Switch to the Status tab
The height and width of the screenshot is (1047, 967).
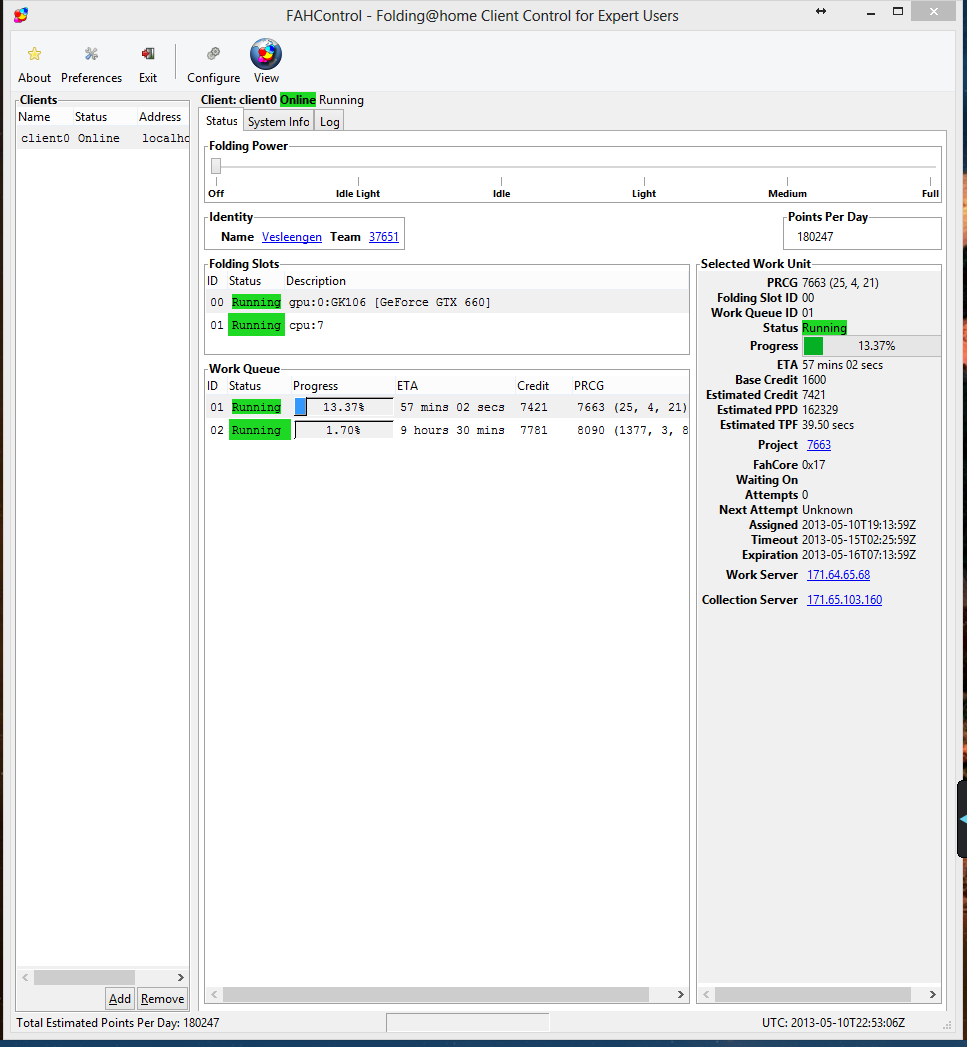tap(221, 121)
